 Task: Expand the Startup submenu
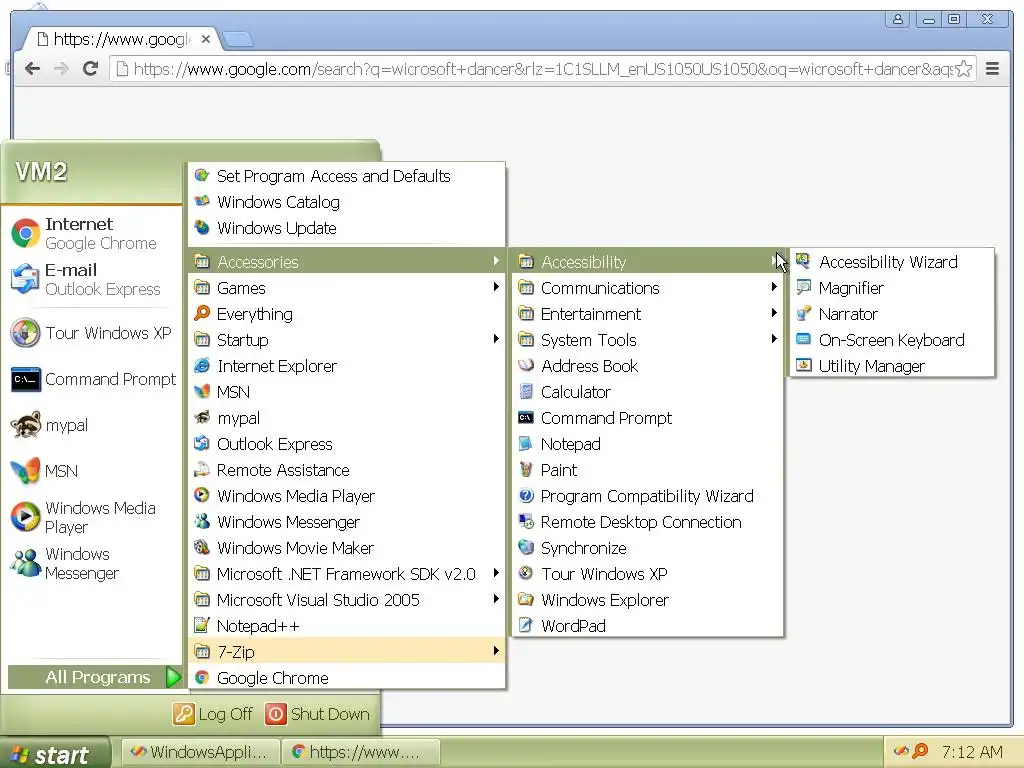click(347, 340)
